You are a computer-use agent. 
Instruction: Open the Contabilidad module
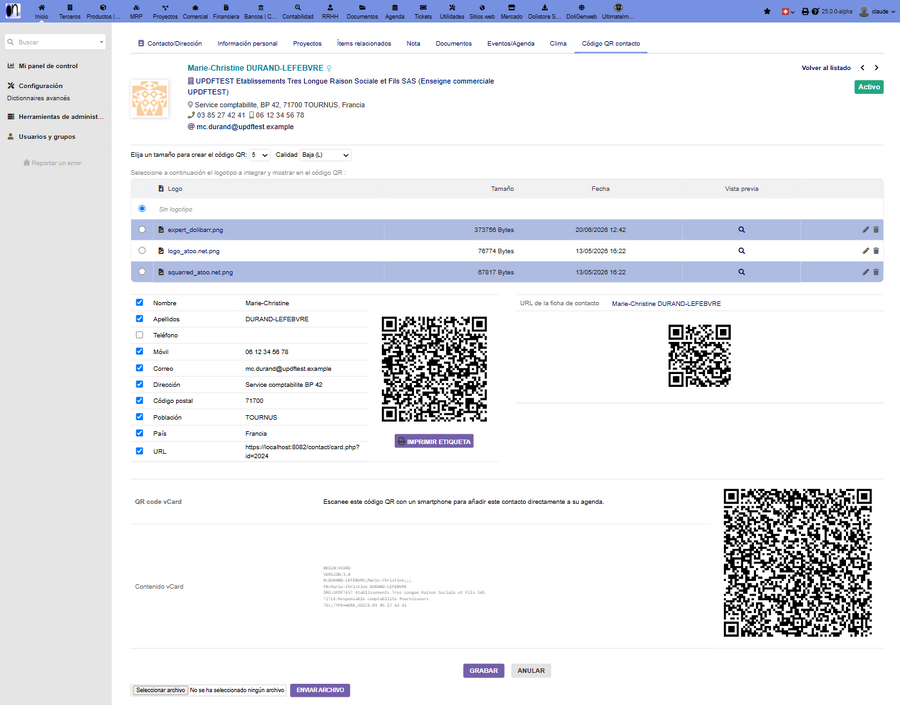(298, 8)
